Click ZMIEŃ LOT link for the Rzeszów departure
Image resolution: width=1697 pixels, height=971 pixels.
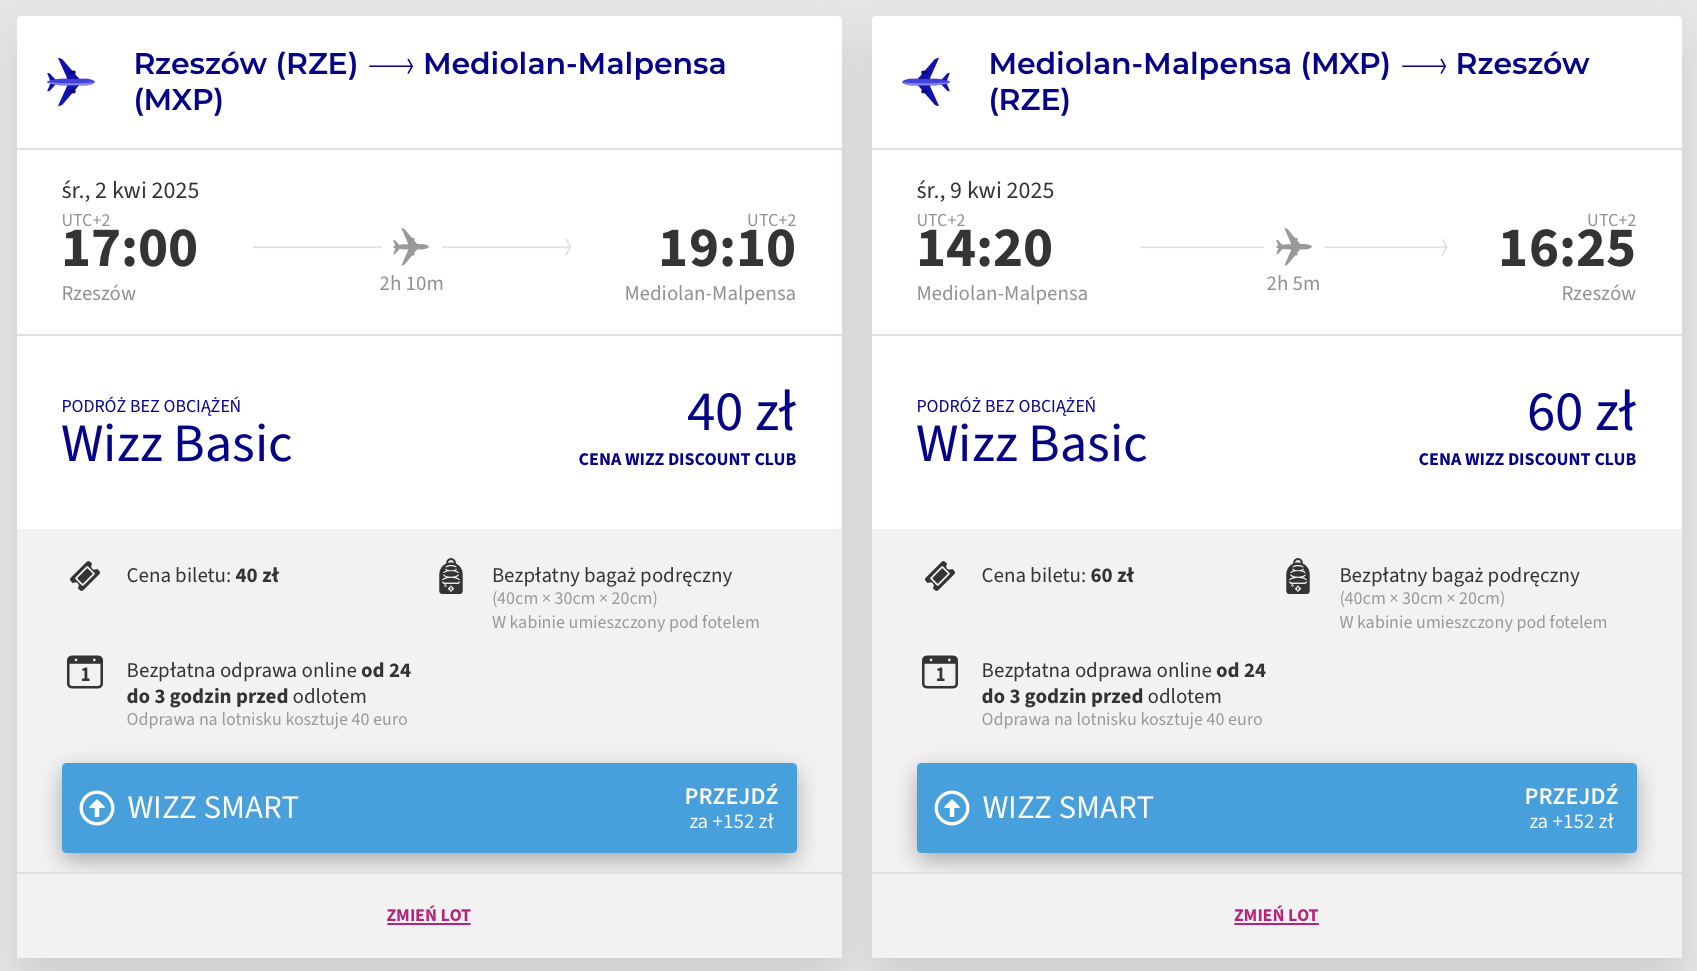(428, 915)
